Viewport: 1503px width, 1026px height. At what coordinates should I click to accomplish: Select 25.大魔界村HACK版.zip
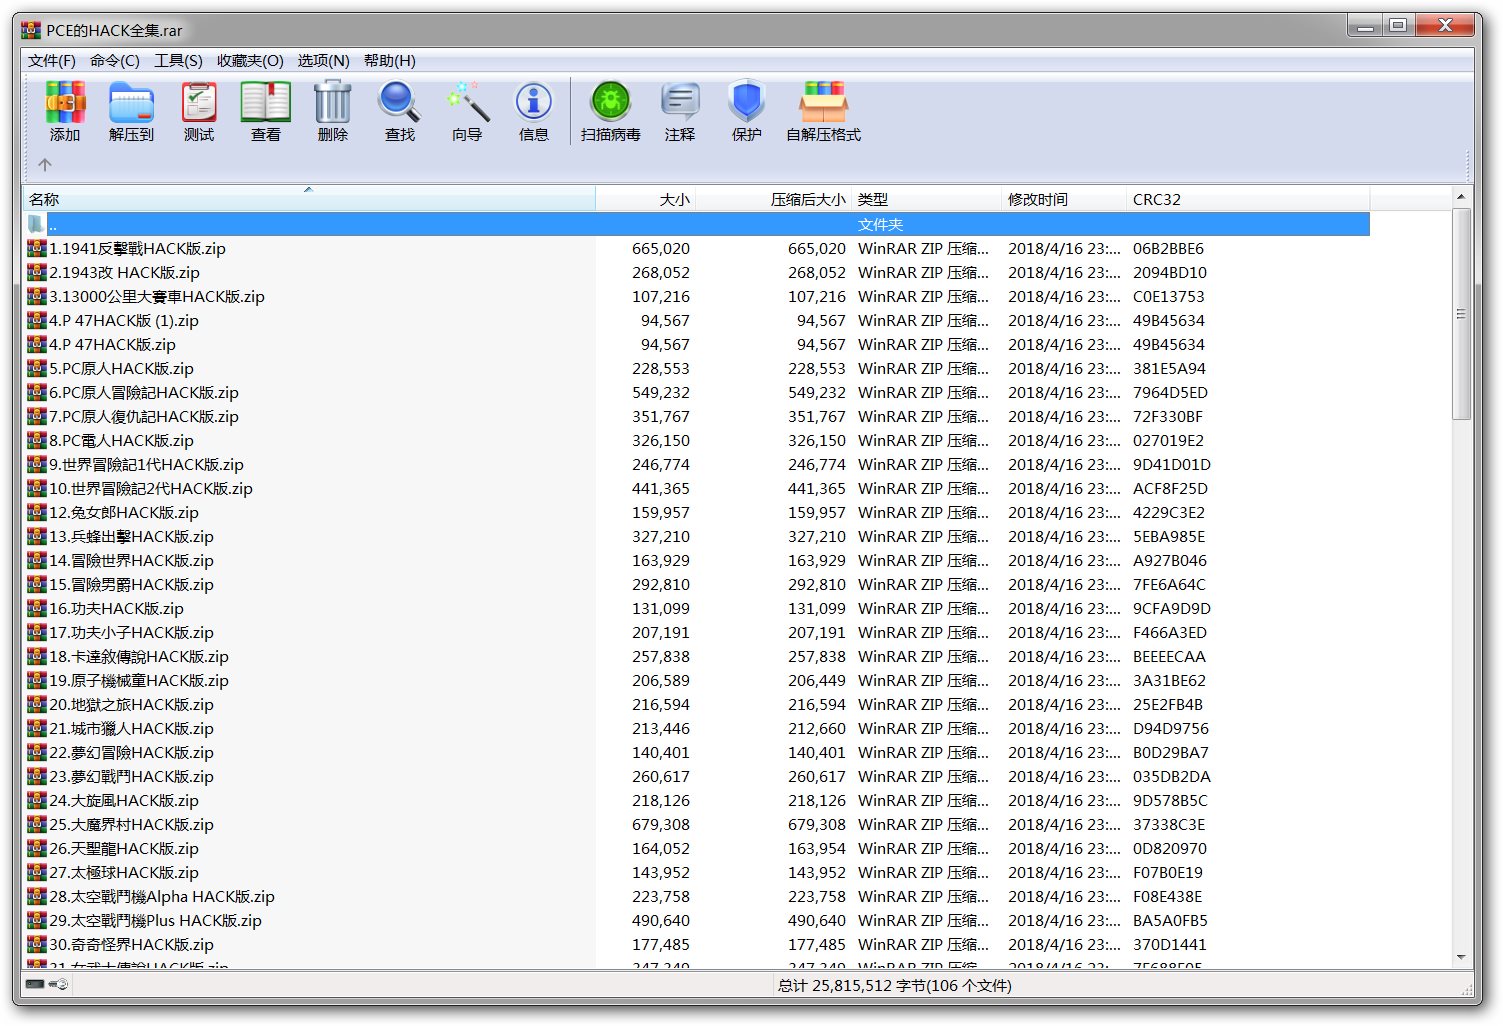[x=131, y=824]
